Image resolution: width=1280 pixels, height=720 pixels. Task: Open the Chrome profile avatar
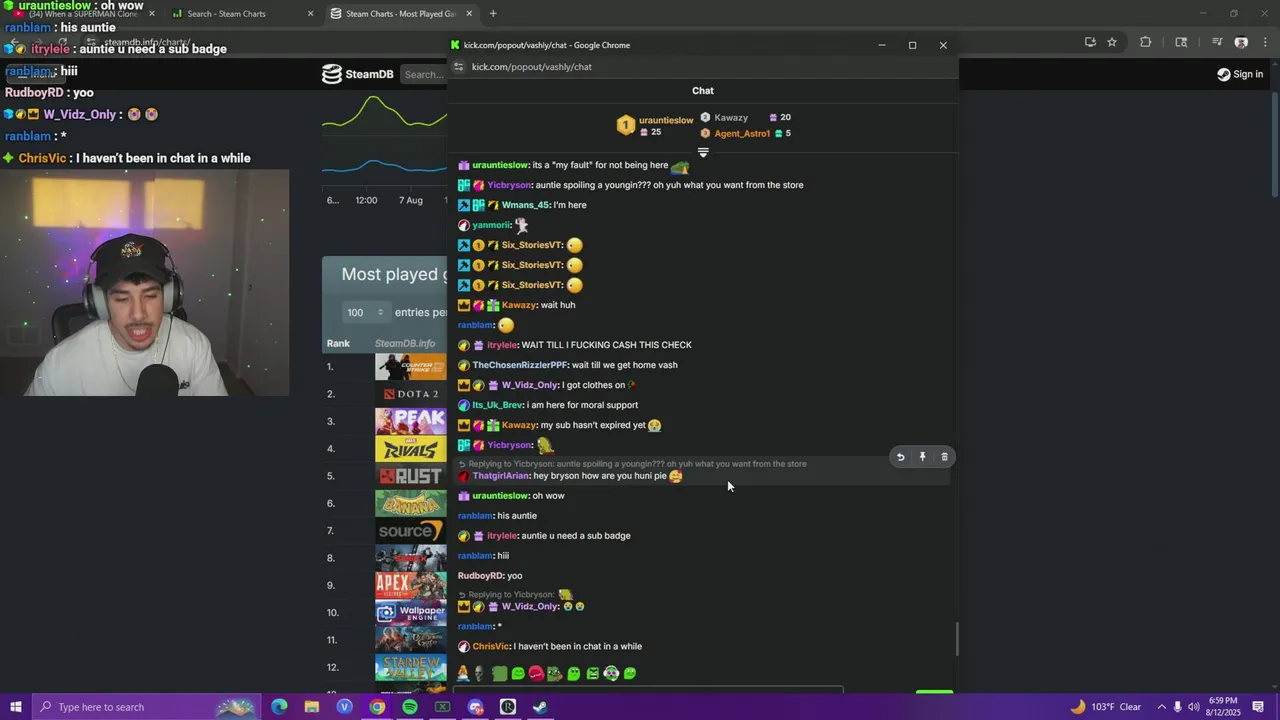pyautogui.click(x=1241, y=42)
